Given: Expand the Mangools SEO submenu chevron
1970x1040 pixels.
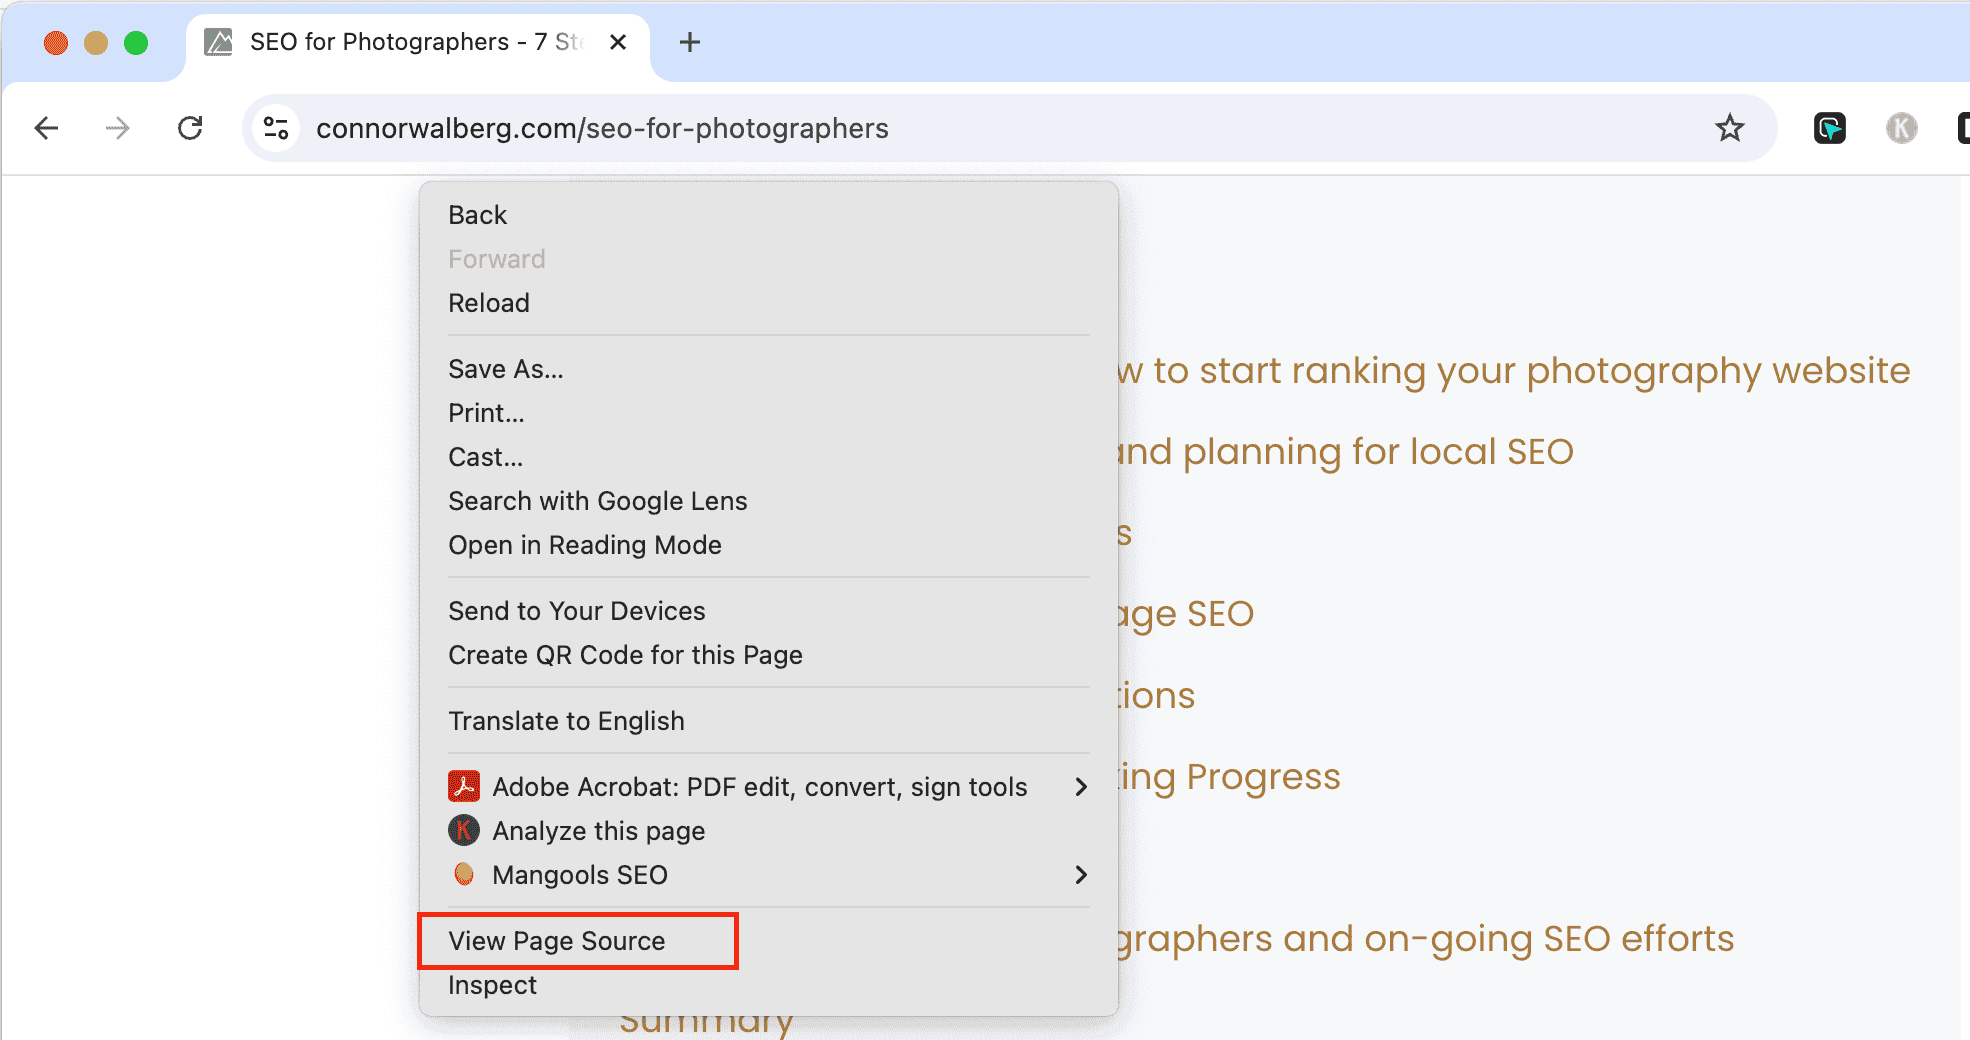Looking at the screenshot, I should coord(1080,875).
